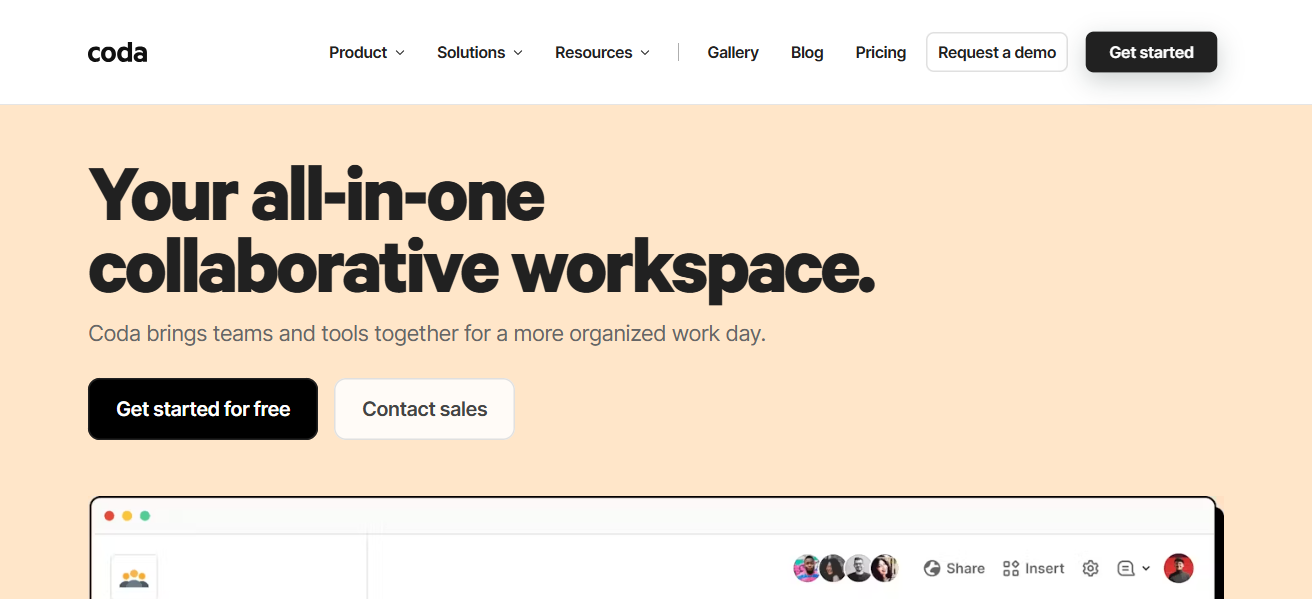Click the user avatar with red background
This screenshot has width=1312, height=599.
(x=1179, y=568)
